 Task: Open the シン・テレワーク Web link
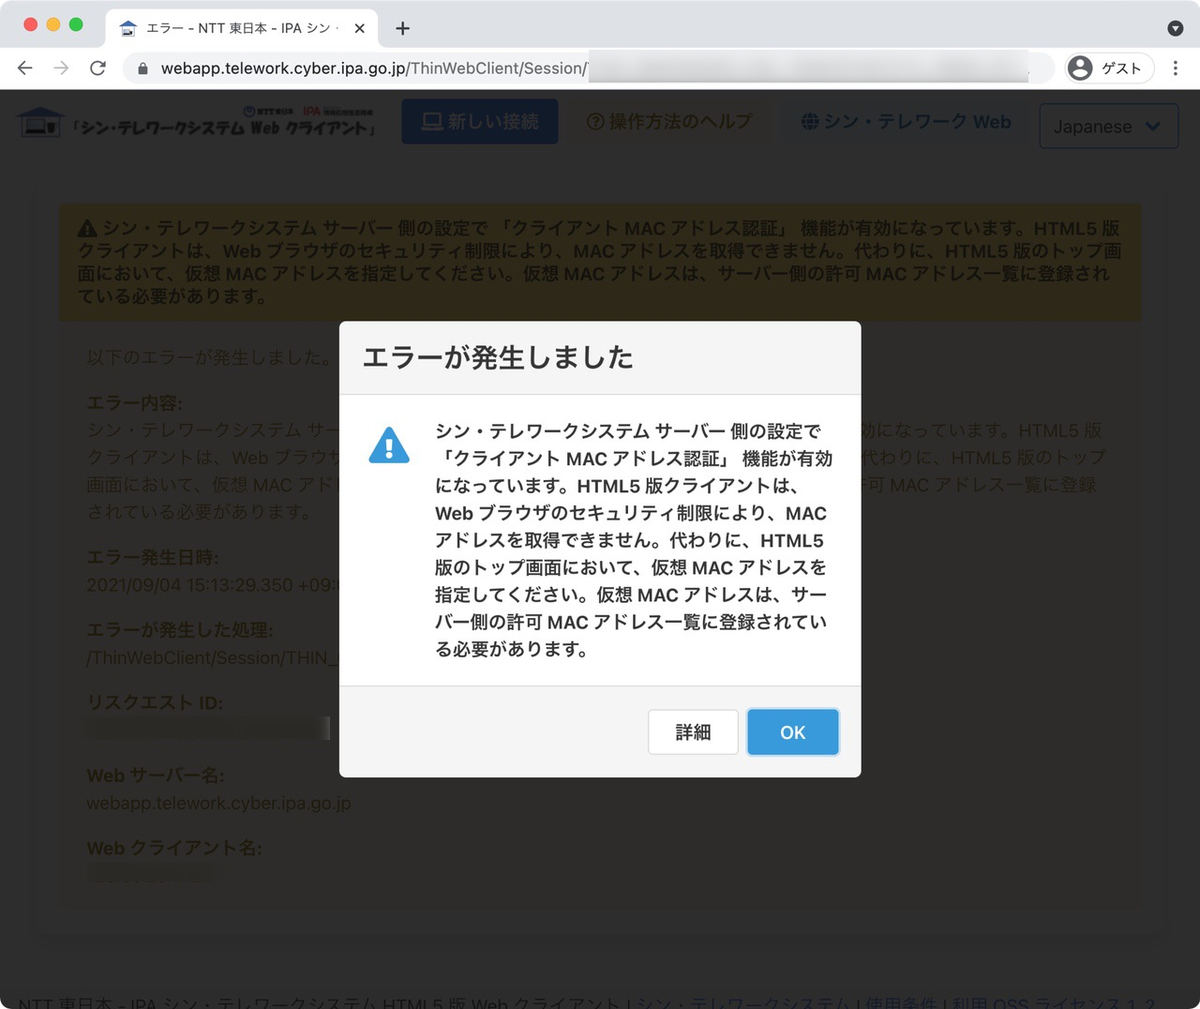[906, 121]
